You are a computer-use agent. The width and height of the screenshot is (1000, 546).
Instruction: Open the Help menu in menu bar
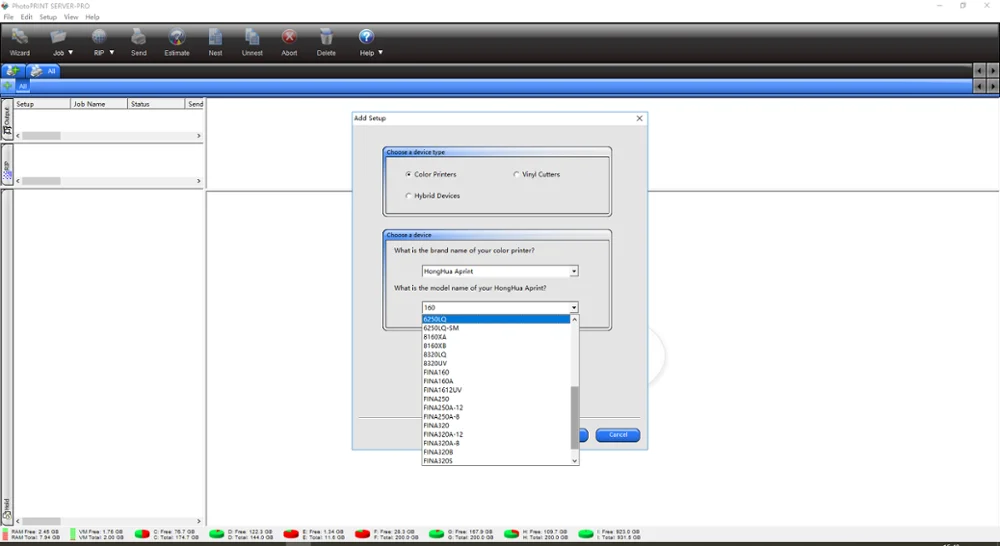tap(92, 17)
